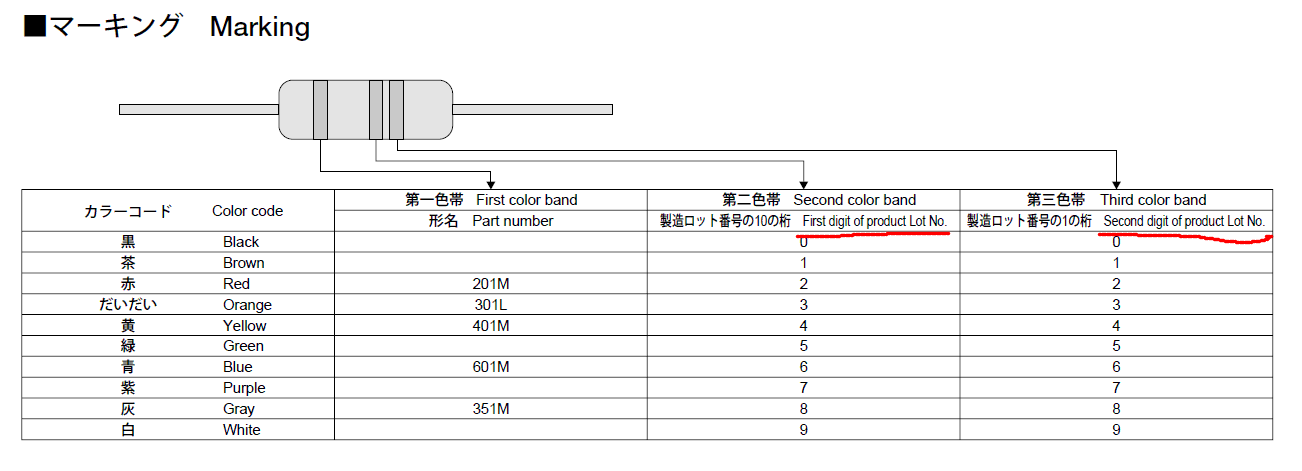Select the "製造ロット番号の10の桁" label
This screenshot has height=471, width=1302.
[725, 221]
